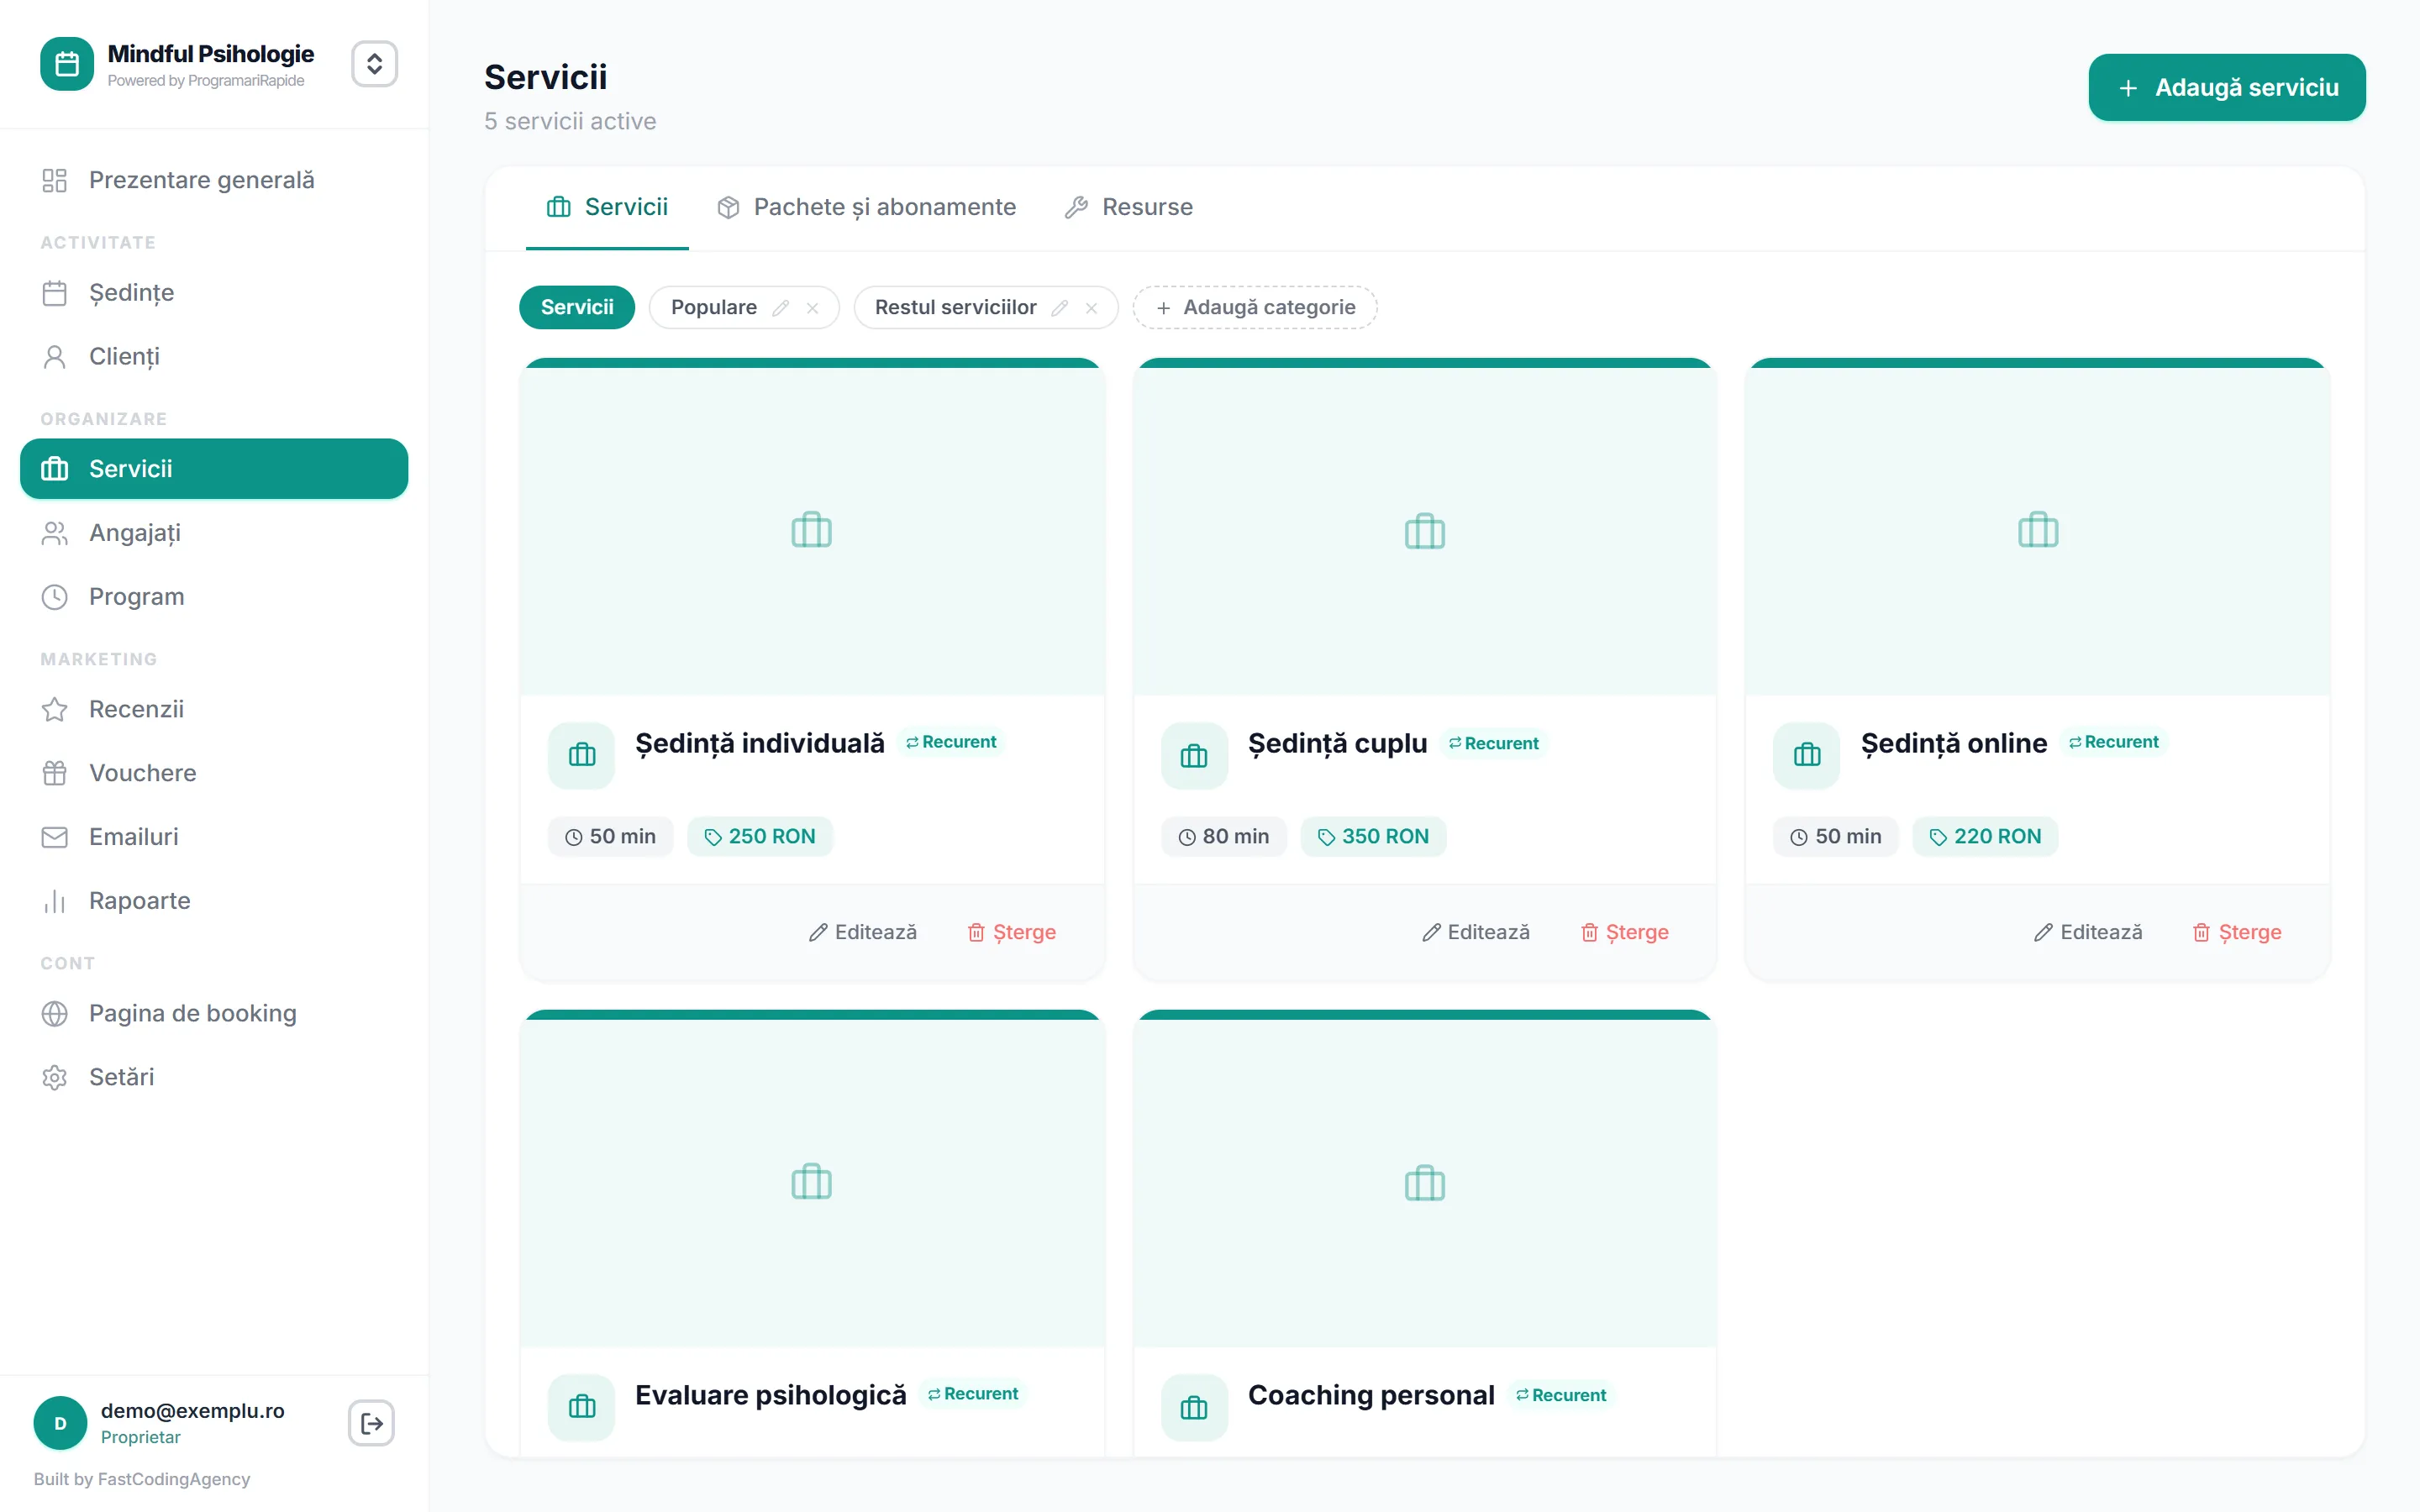This screenshot has height=1512, width=2420.
Task: Click Ședință online image placeholder
Action: pos(2038,531)
